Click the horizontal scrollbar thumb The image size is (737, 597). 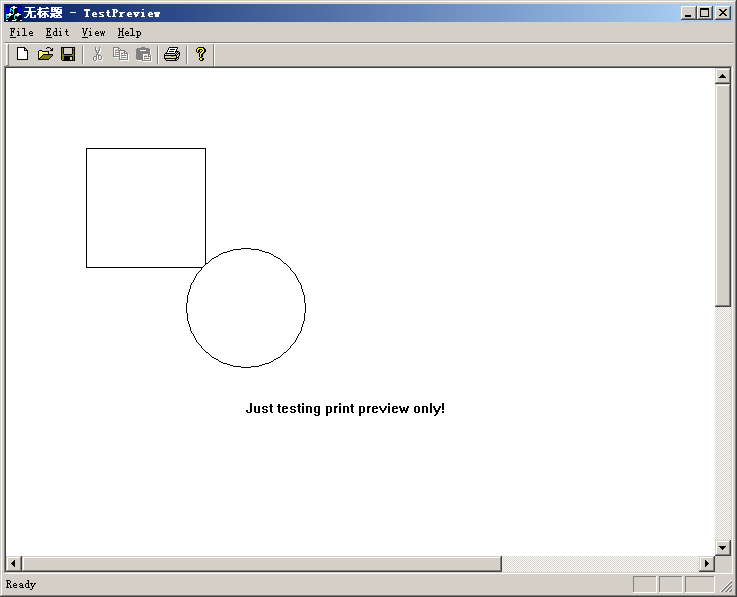pyautogui.click(x=261, y=563)
